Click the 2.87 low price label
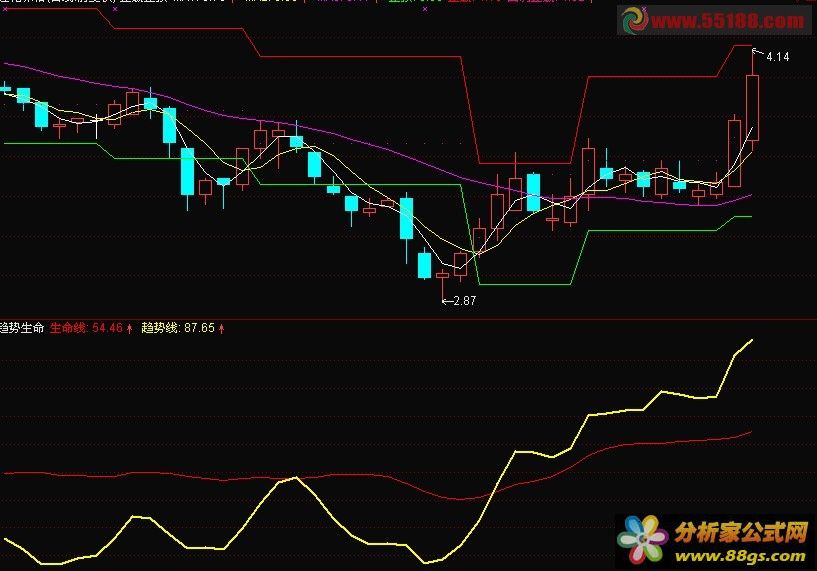The width and height of the screenshot is (817, 571). [x=465, y=301]
